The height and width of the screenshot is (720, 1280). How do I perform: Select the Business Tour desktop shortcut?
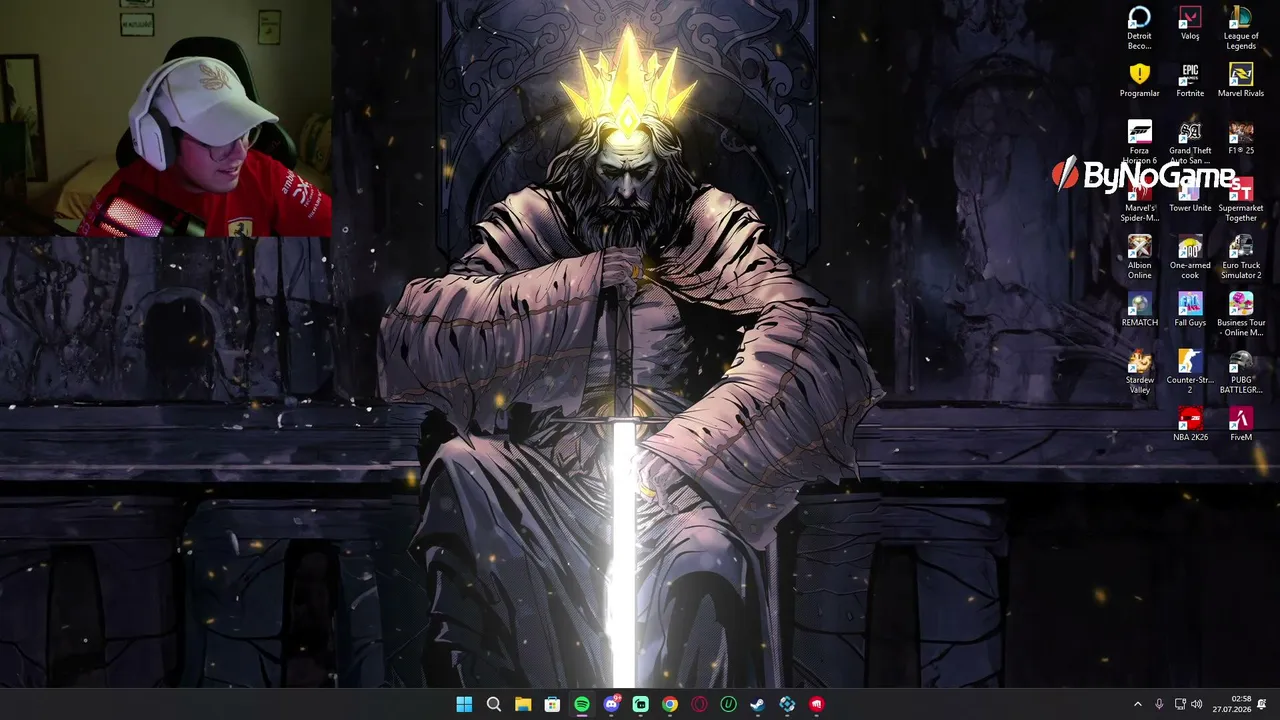1241,314
